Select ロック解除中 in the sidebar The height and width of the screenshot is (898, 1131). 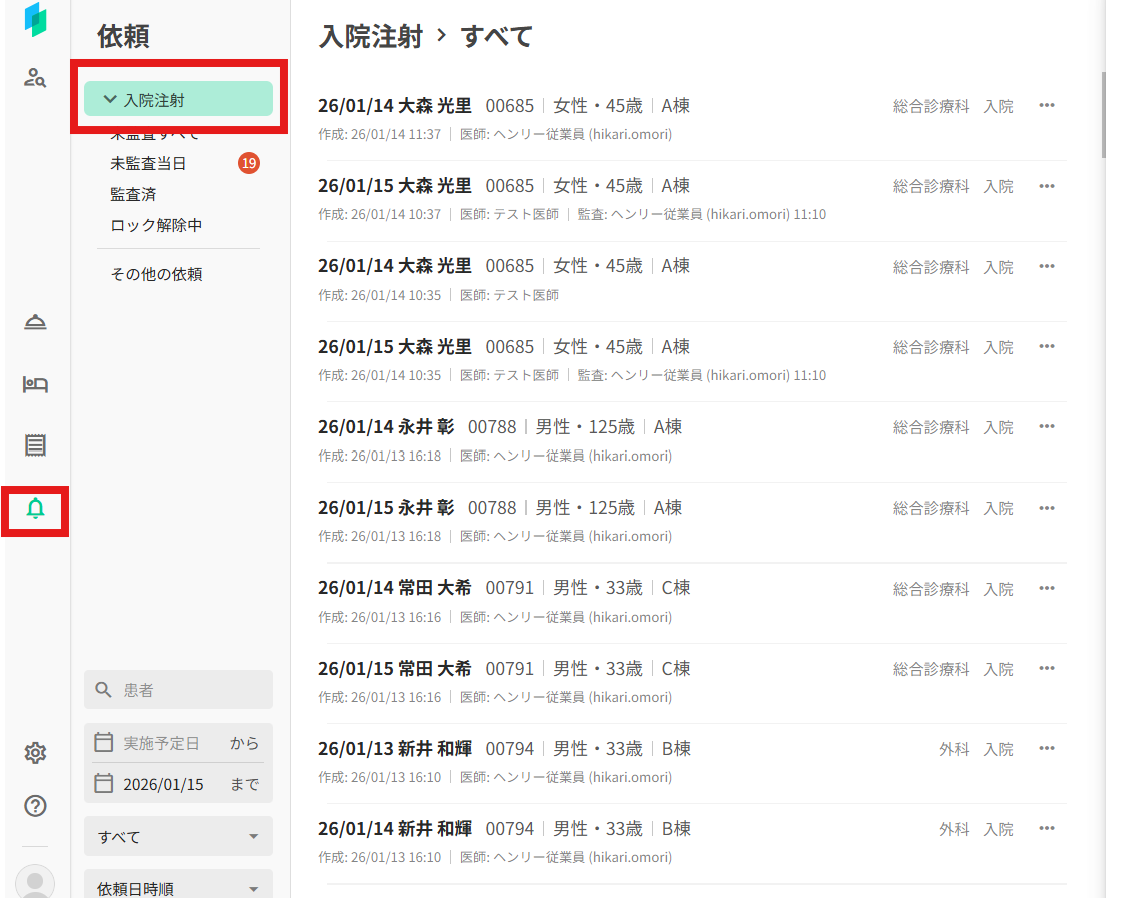click(x=156, y=225)
